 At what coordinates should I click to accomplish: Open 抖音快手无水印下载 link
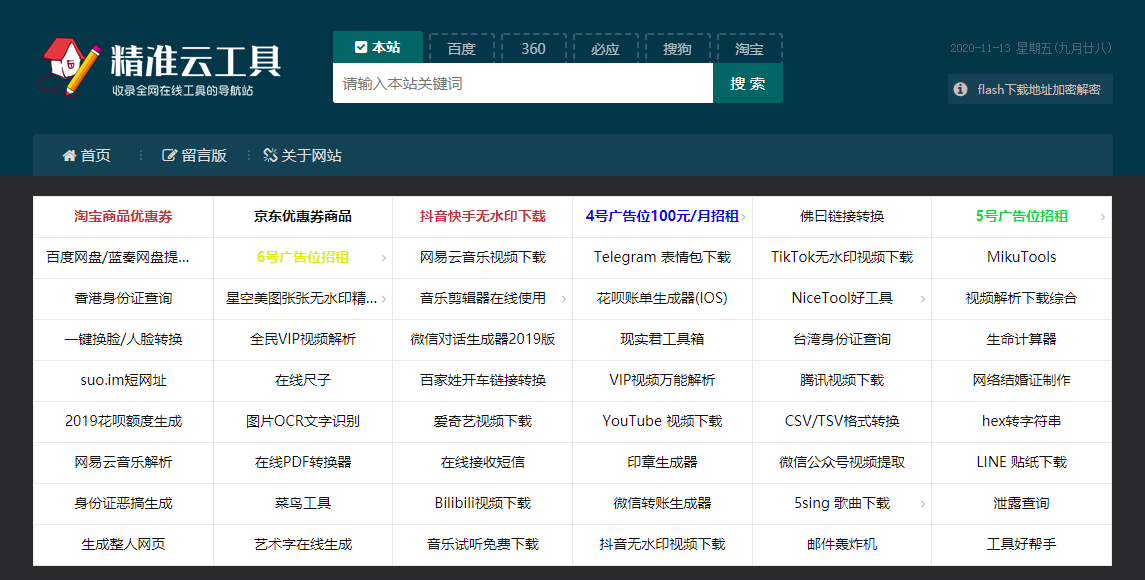[483, 216]
